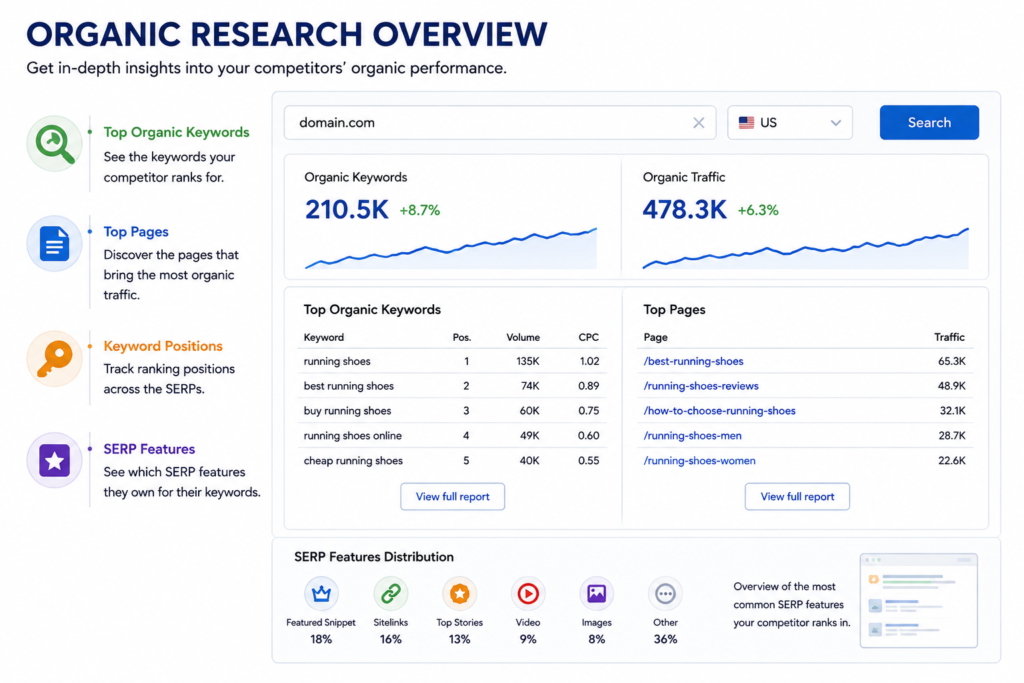The width and height of the screenshot is (1024, 683).
Task: View full report for Top Organic Keywords
Action: [x=452, y=497]
